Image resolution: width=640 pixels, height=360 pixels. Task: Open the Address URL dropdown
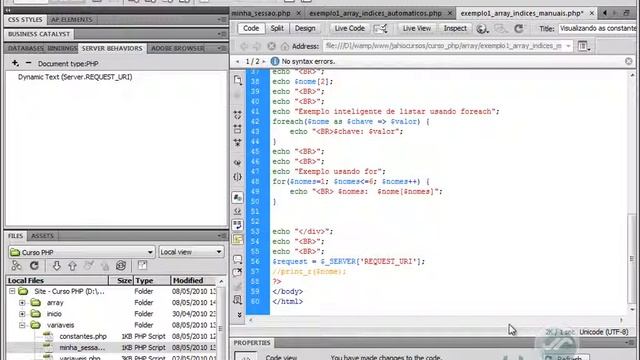coord(568,46)
